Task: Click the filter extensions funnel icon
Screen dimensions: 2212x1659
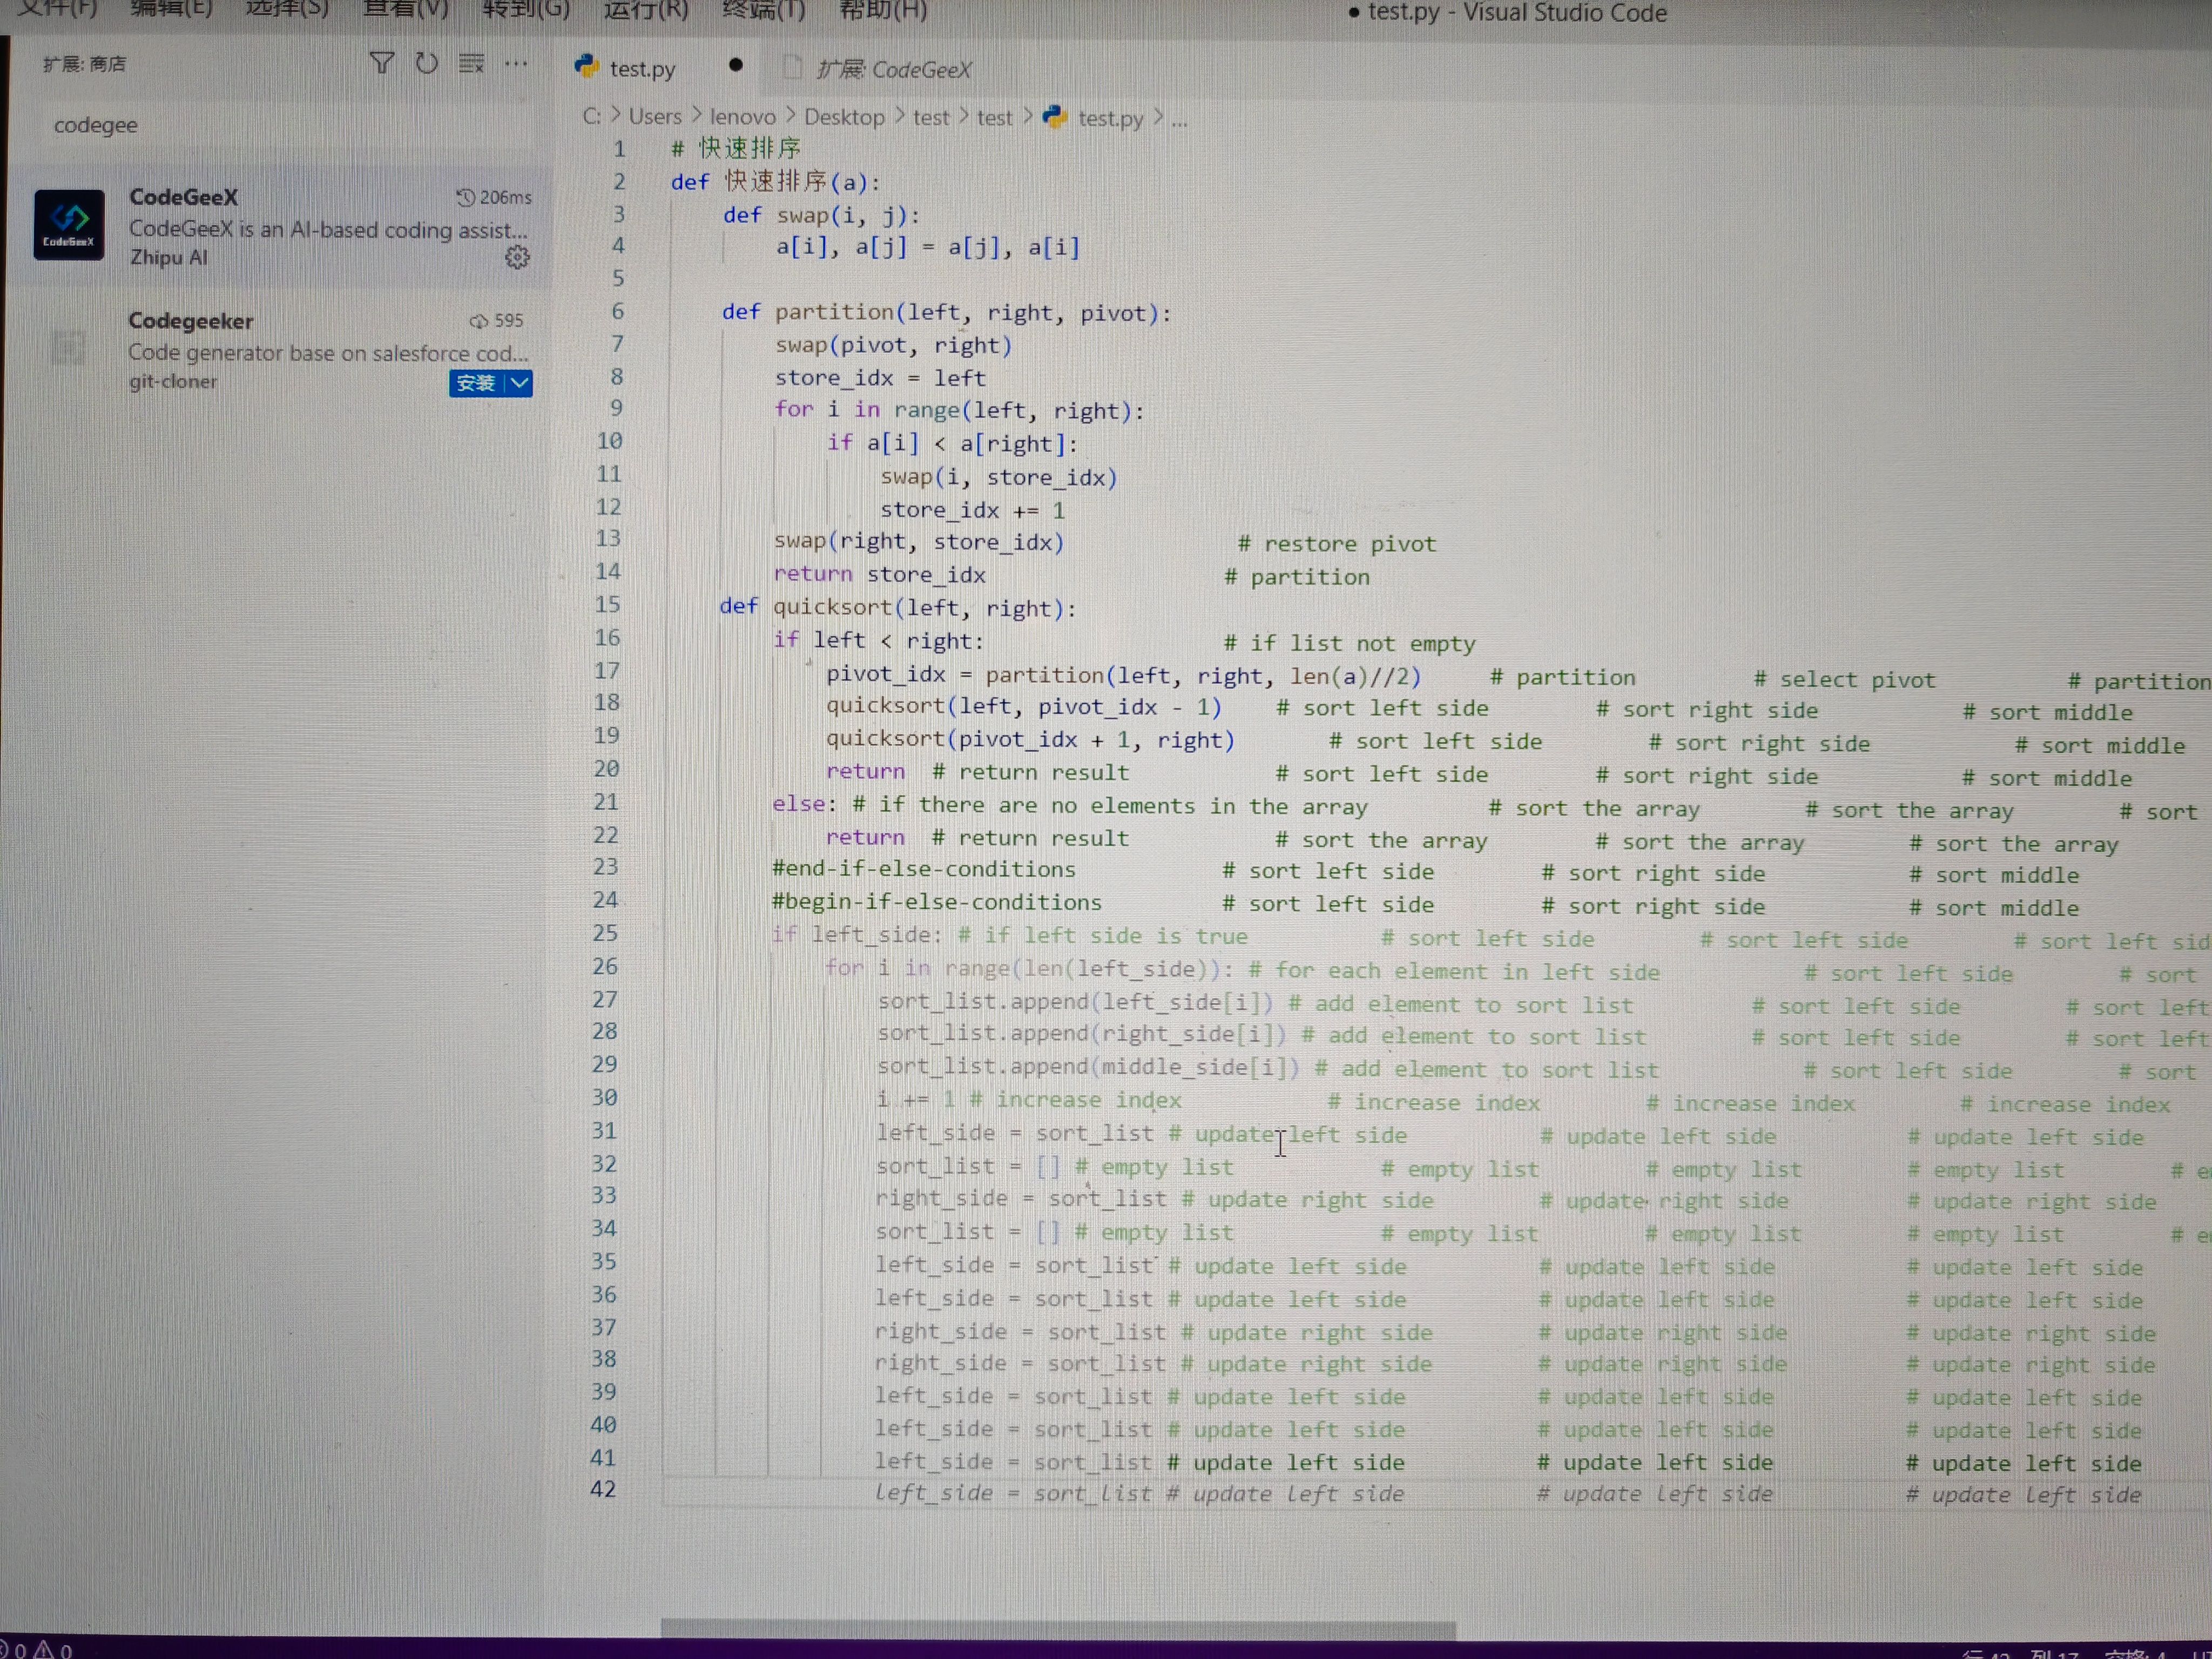Action: click(x=381, y=64)
